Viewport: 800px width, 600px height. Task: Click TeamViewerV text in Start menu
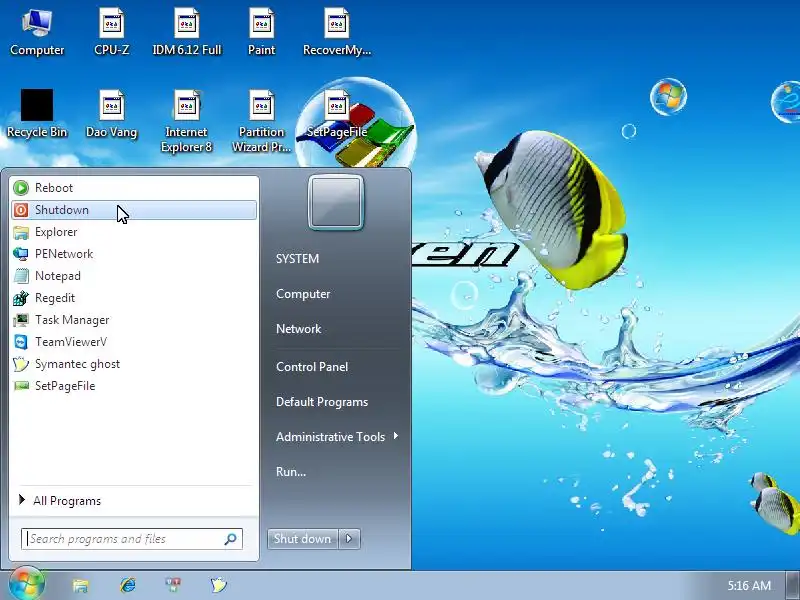(x=71, y=342)
